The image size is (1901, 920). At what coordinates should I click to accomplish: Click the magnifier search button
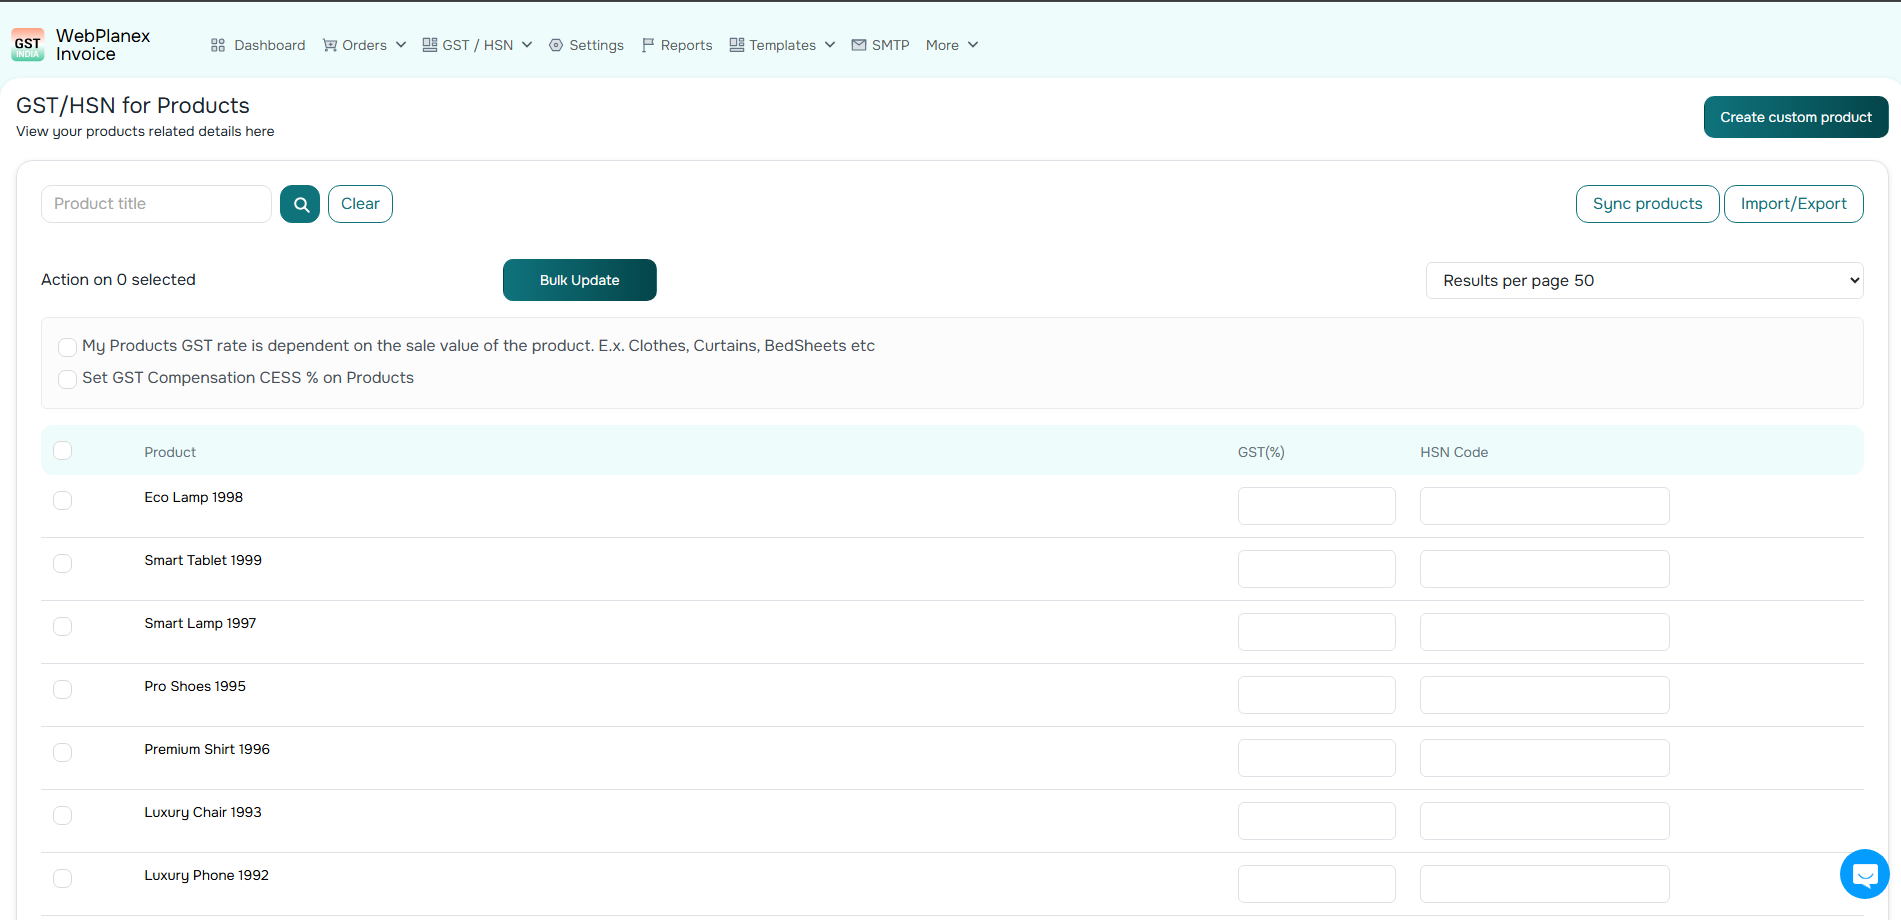[300, 204]
